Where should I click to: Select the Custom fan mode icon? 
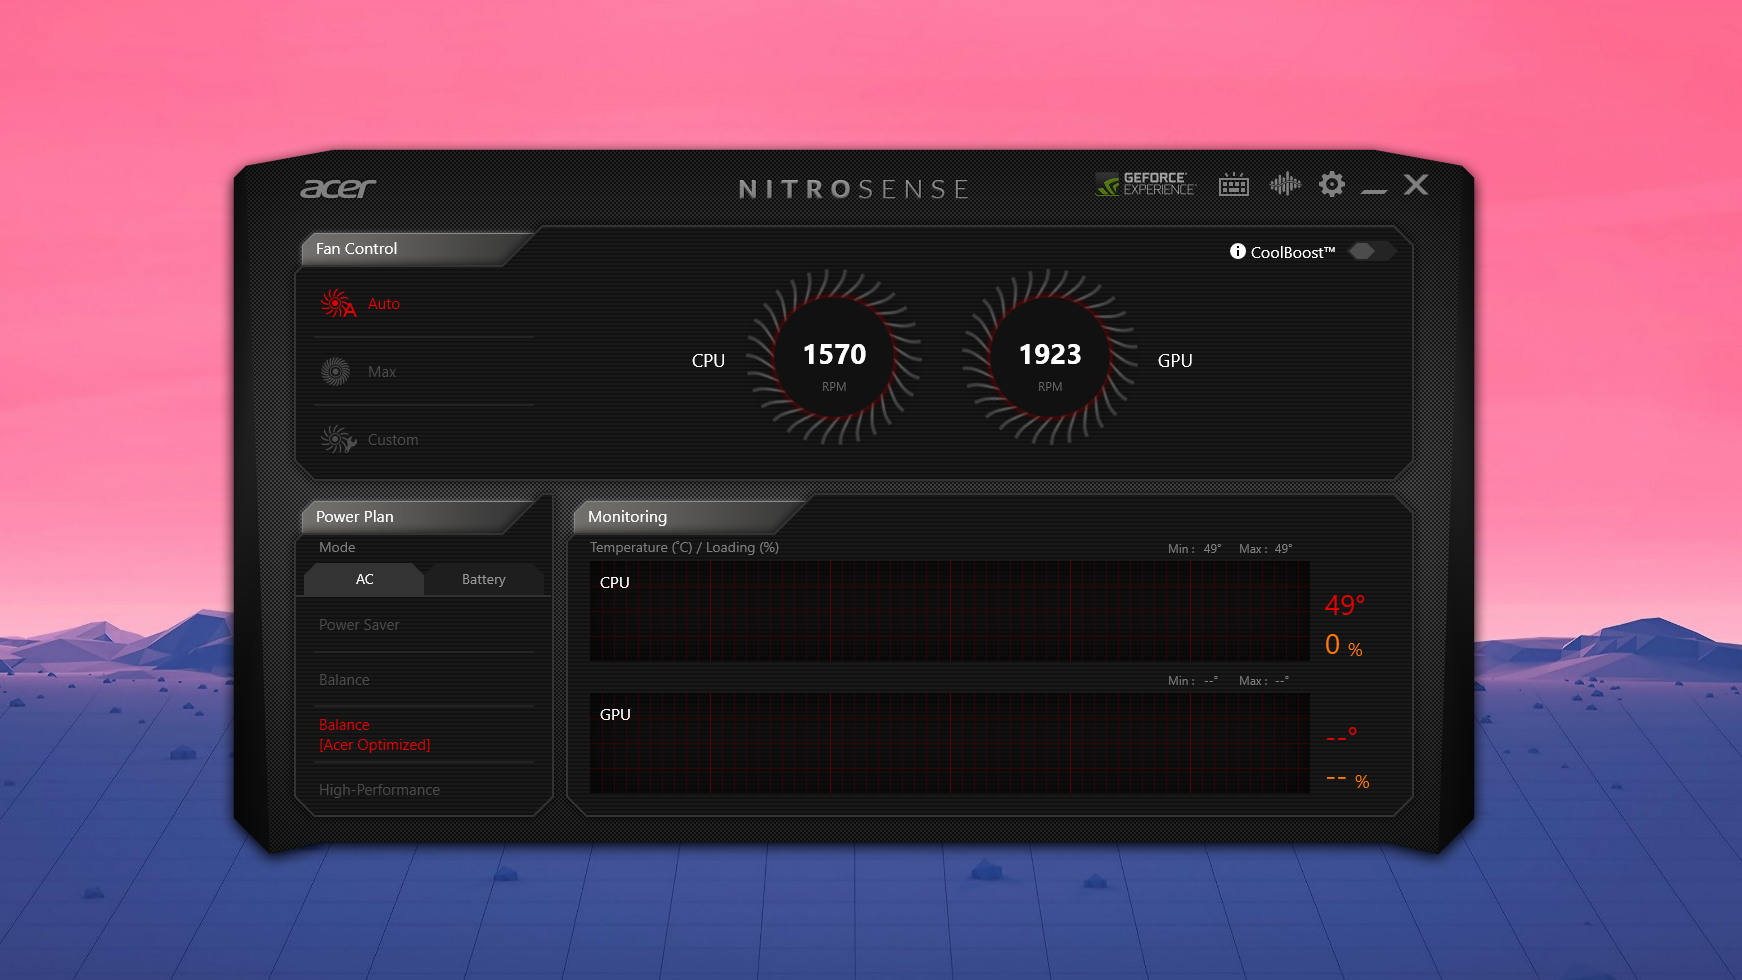336,439
